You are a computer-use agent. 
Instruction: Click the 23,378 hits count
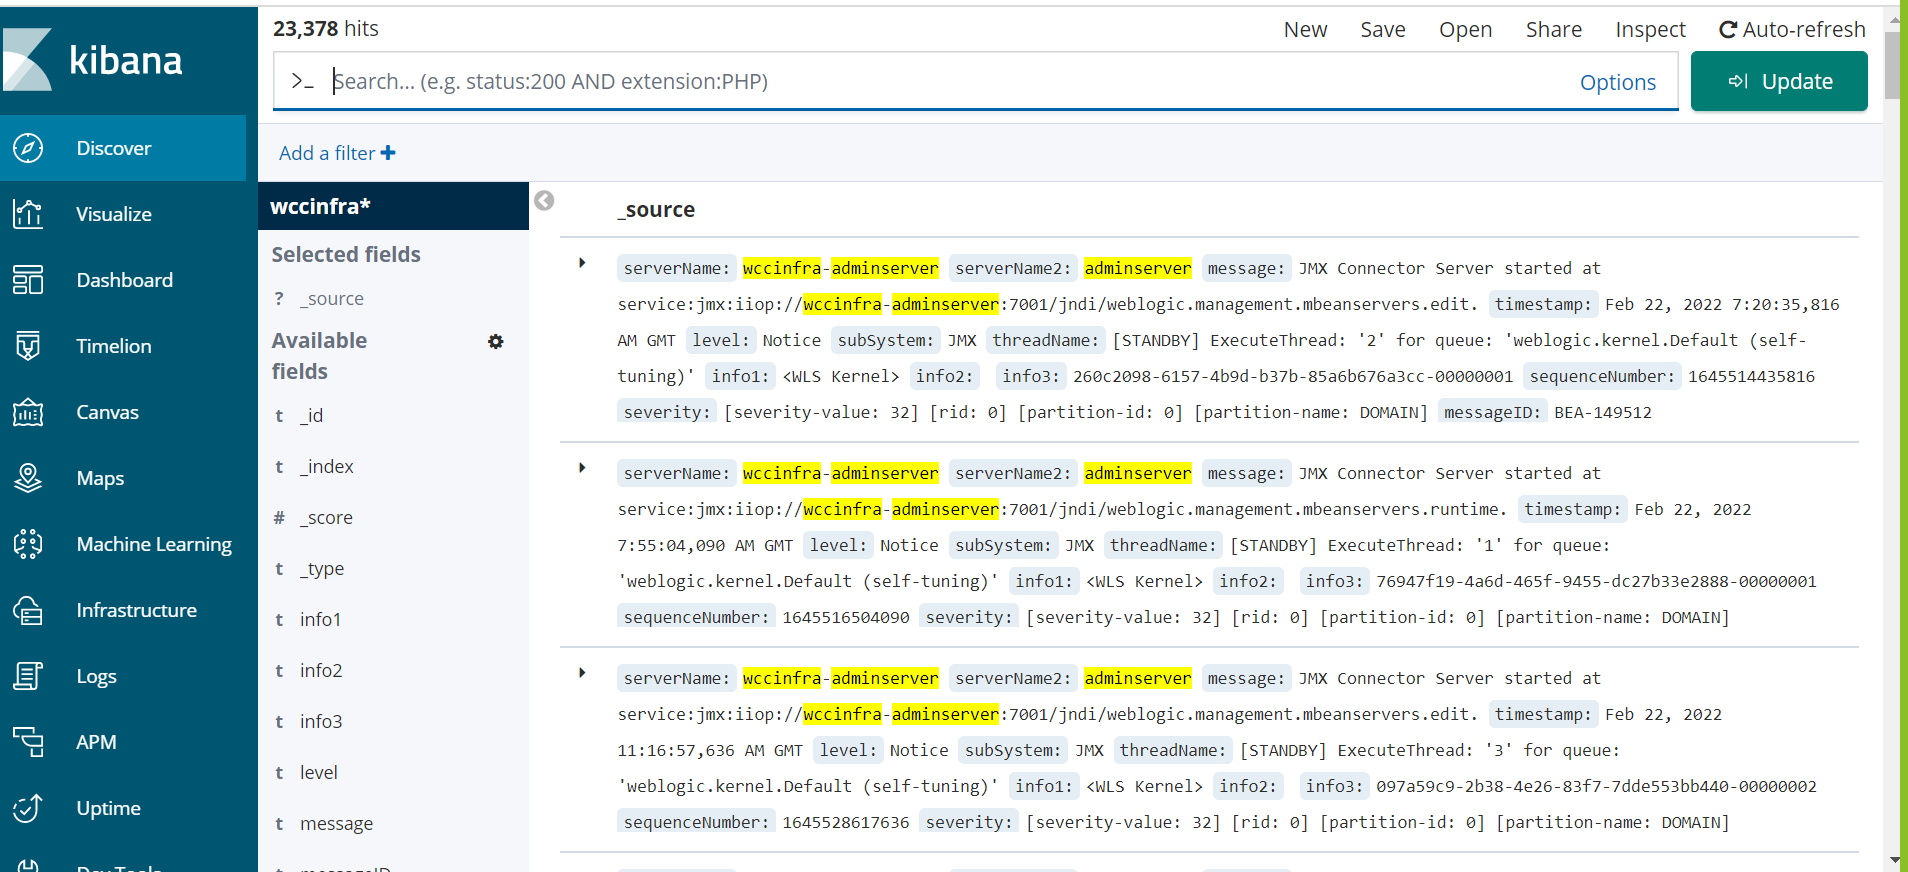pos(326,29)
